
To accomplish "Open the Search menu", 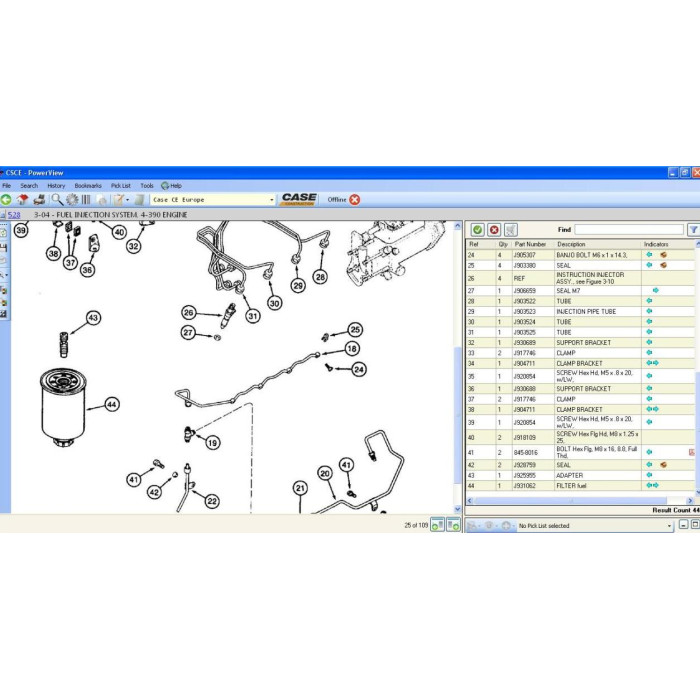I will [29, 186].
